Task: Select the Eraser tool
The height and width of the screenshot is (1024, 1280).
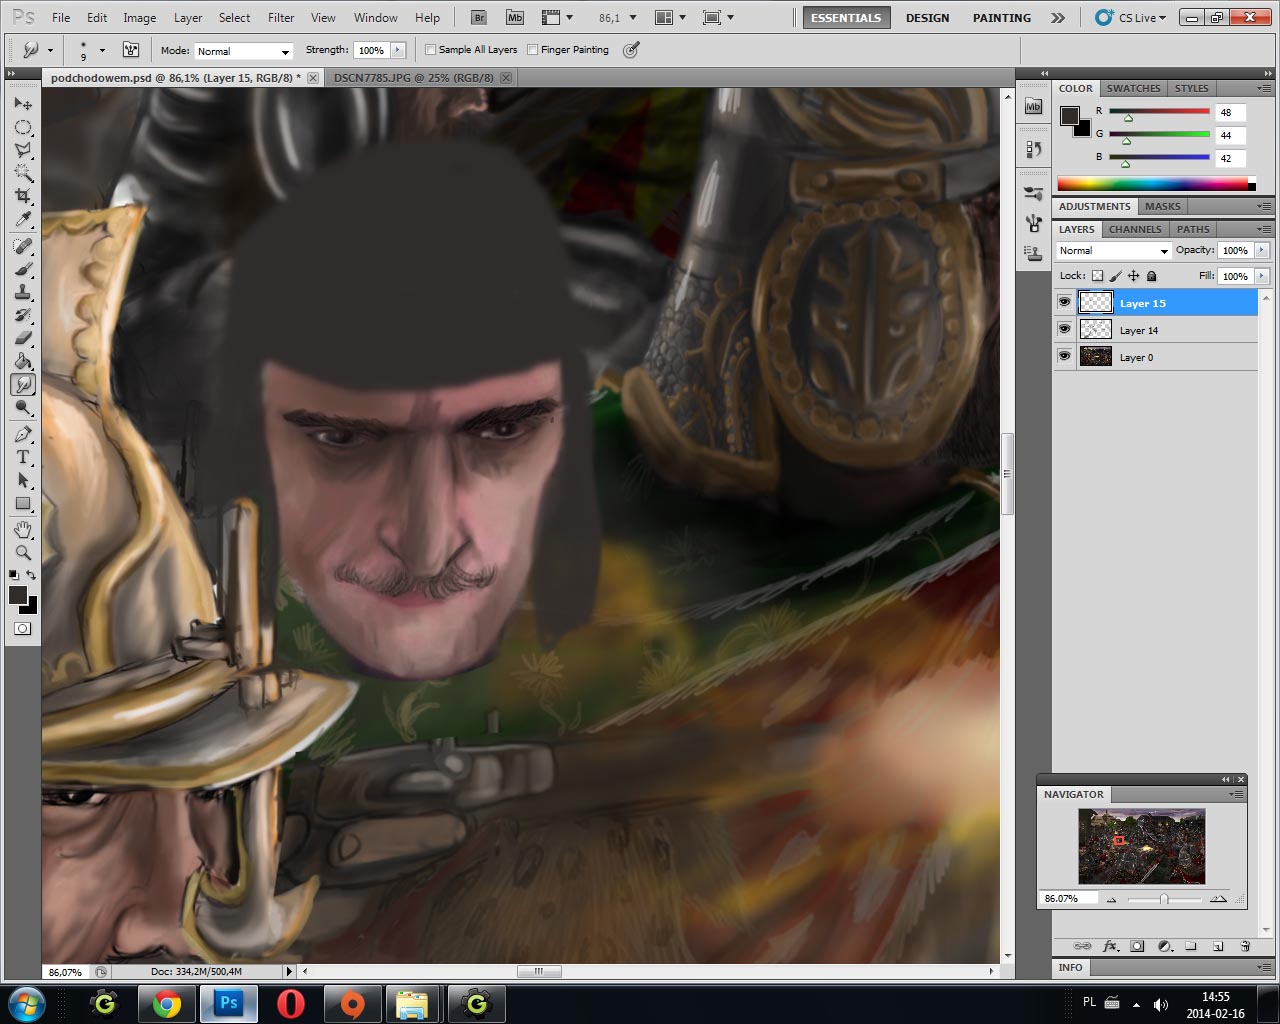Action: click(23, 338)
